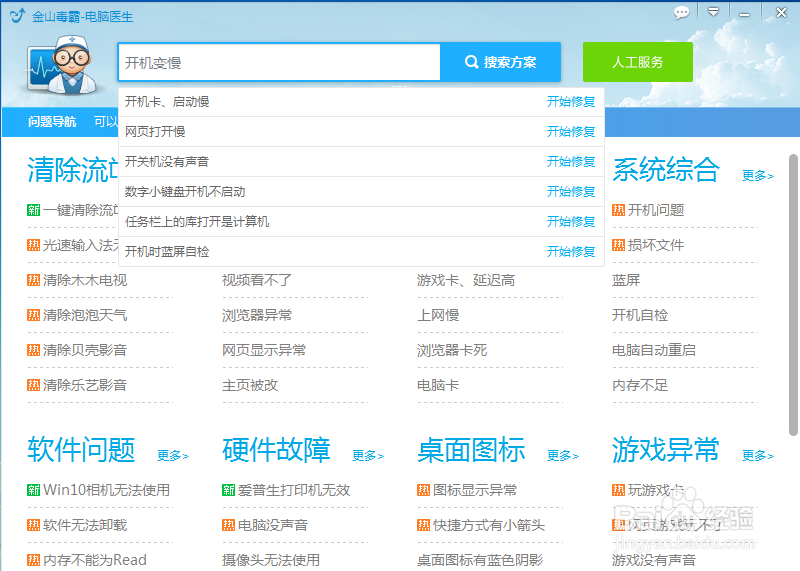Open 内存不足 problem
800x571 pixels.
coord(640,385)
